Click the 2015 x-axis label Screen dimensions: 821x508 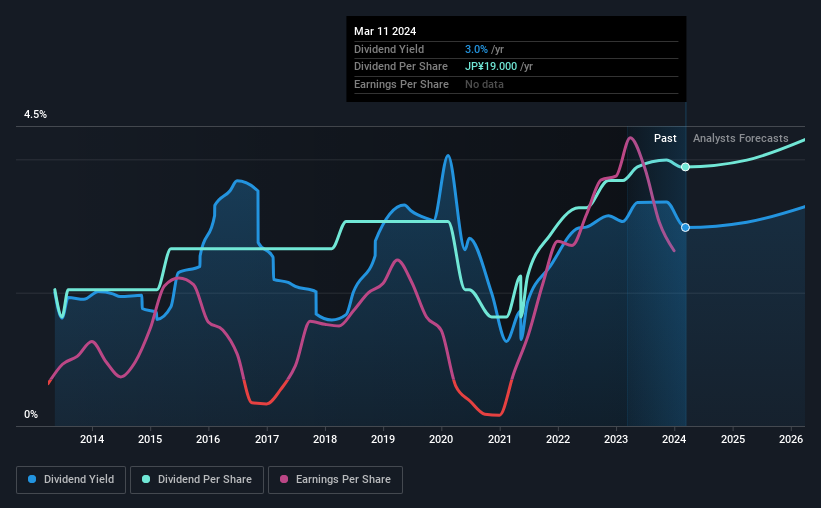(150, 439)
